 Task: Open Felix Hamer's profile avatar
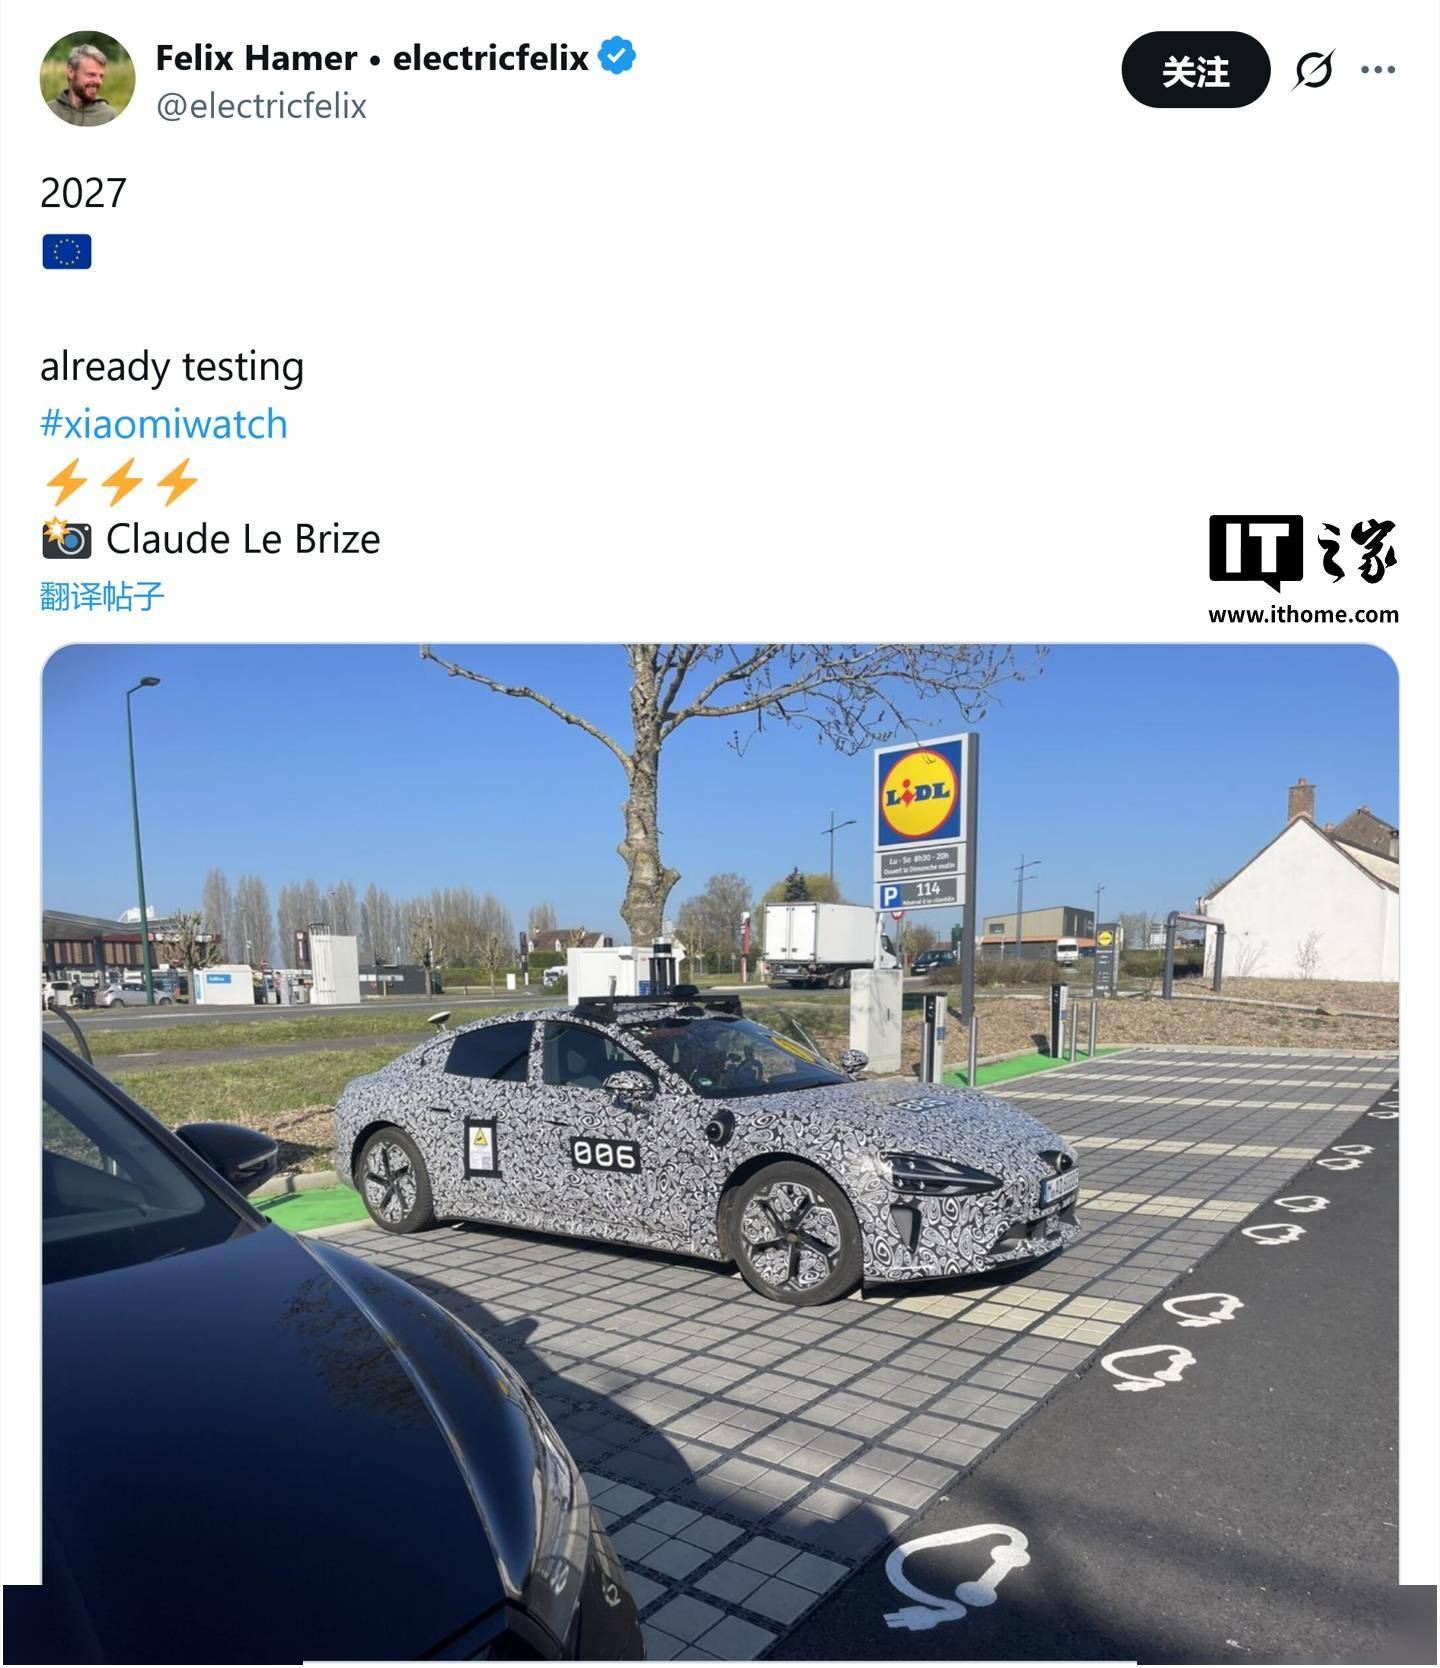87,79
